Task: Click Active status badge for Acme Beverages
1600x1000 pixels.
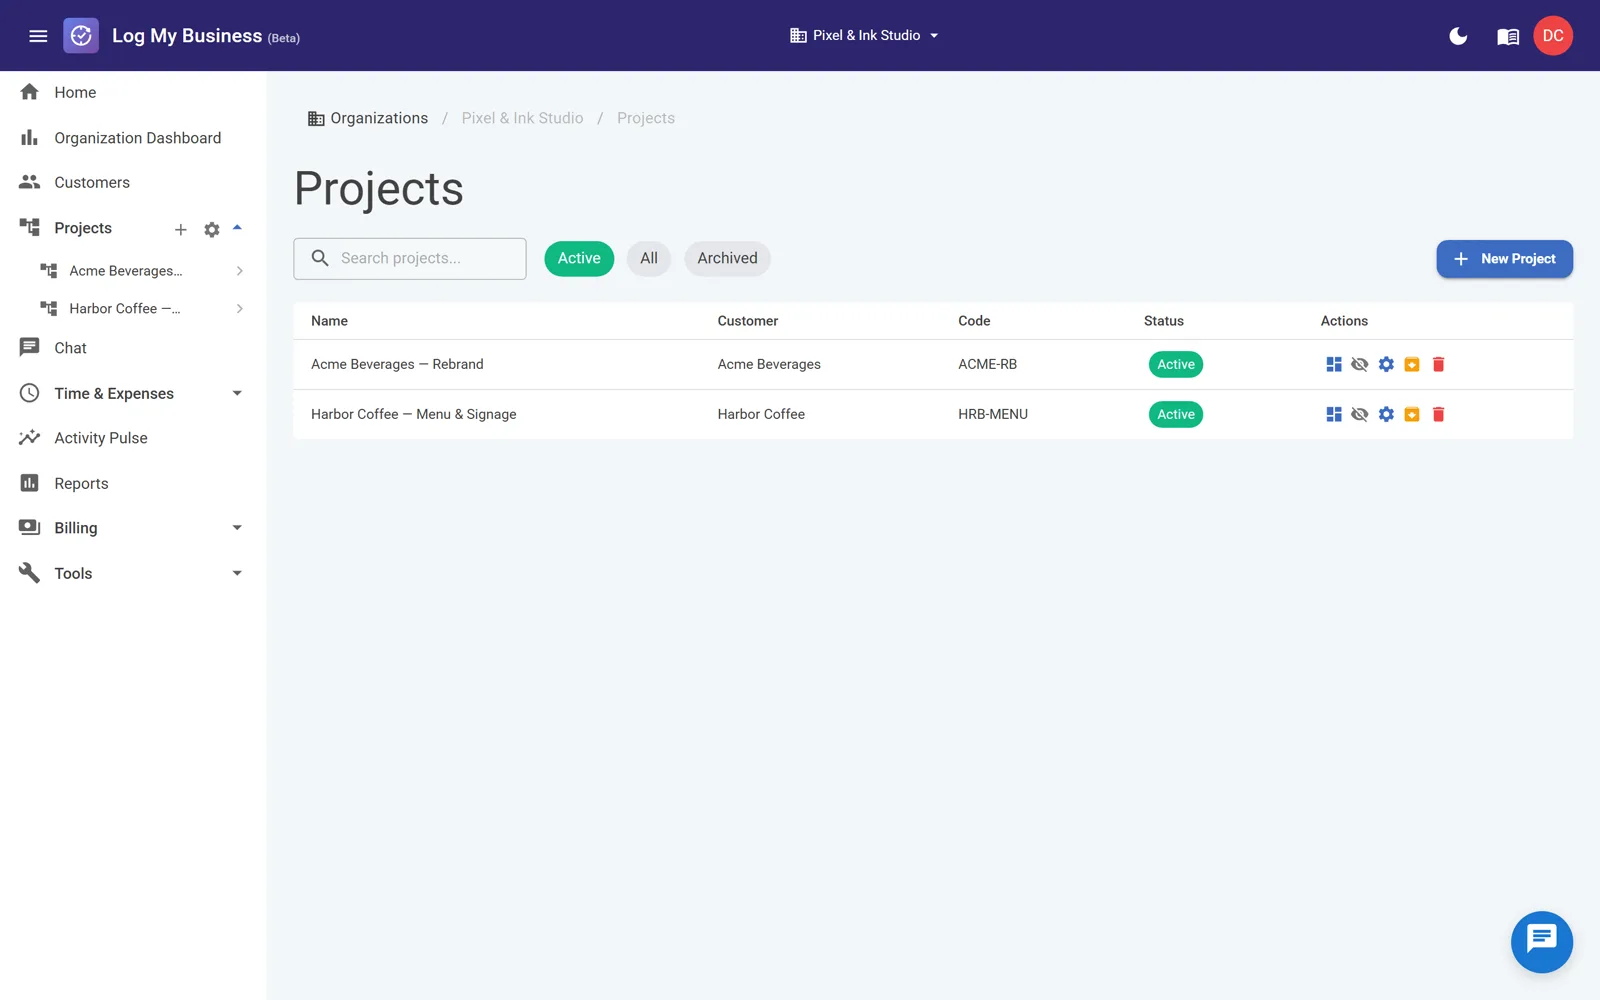Action: click(1176, 364)
